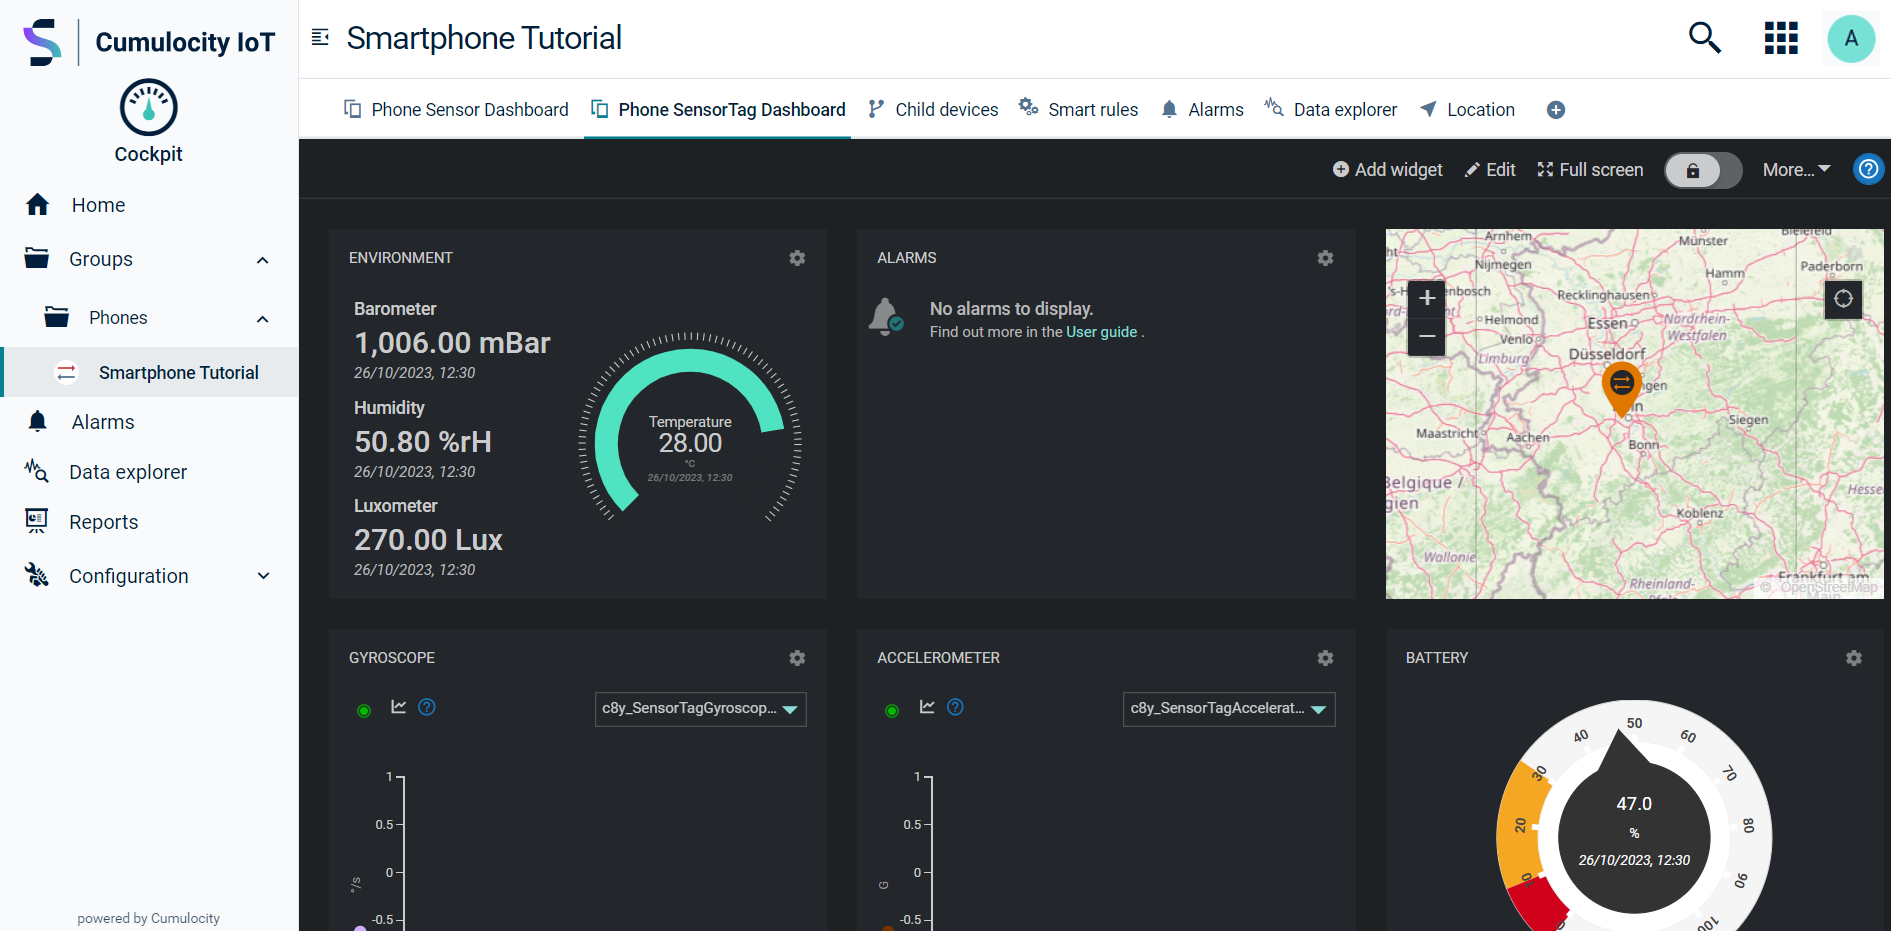Click the Cumulocity S logo

(x=42, y=42)
